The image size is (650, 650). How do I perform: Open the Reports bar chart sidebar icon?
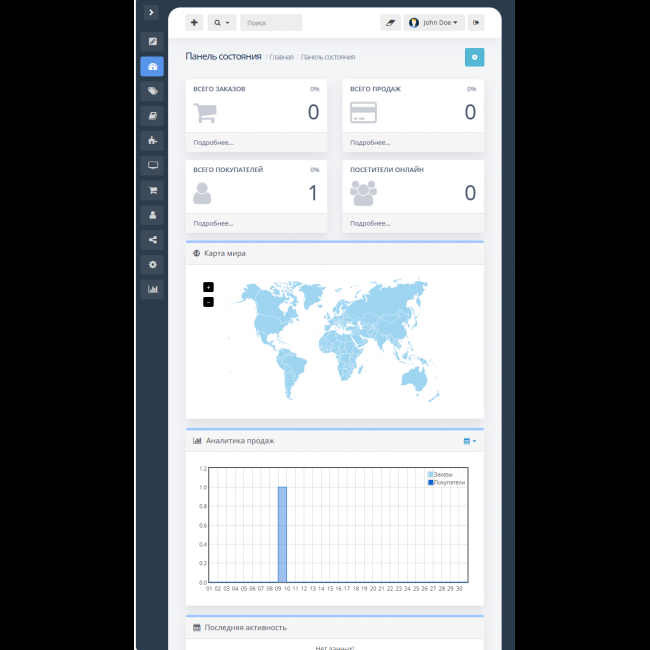[x=152, y=289]
